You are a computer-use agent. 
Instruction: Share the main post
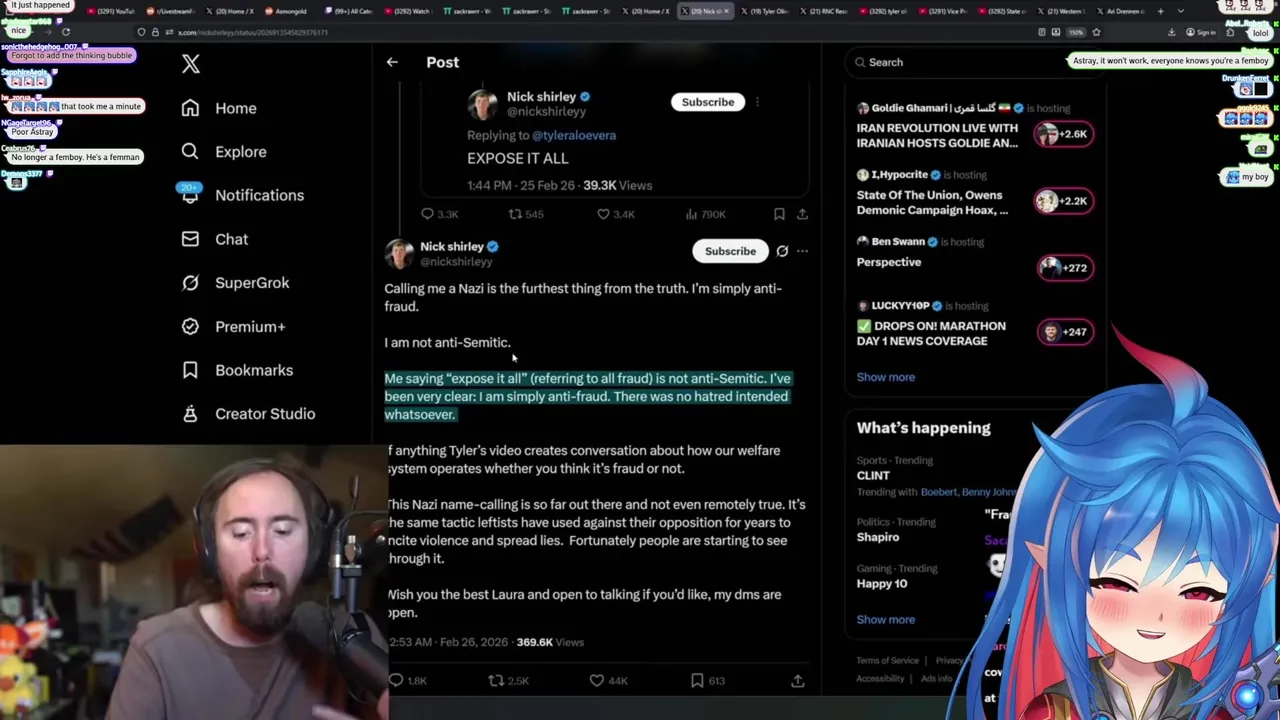point(798,681)
